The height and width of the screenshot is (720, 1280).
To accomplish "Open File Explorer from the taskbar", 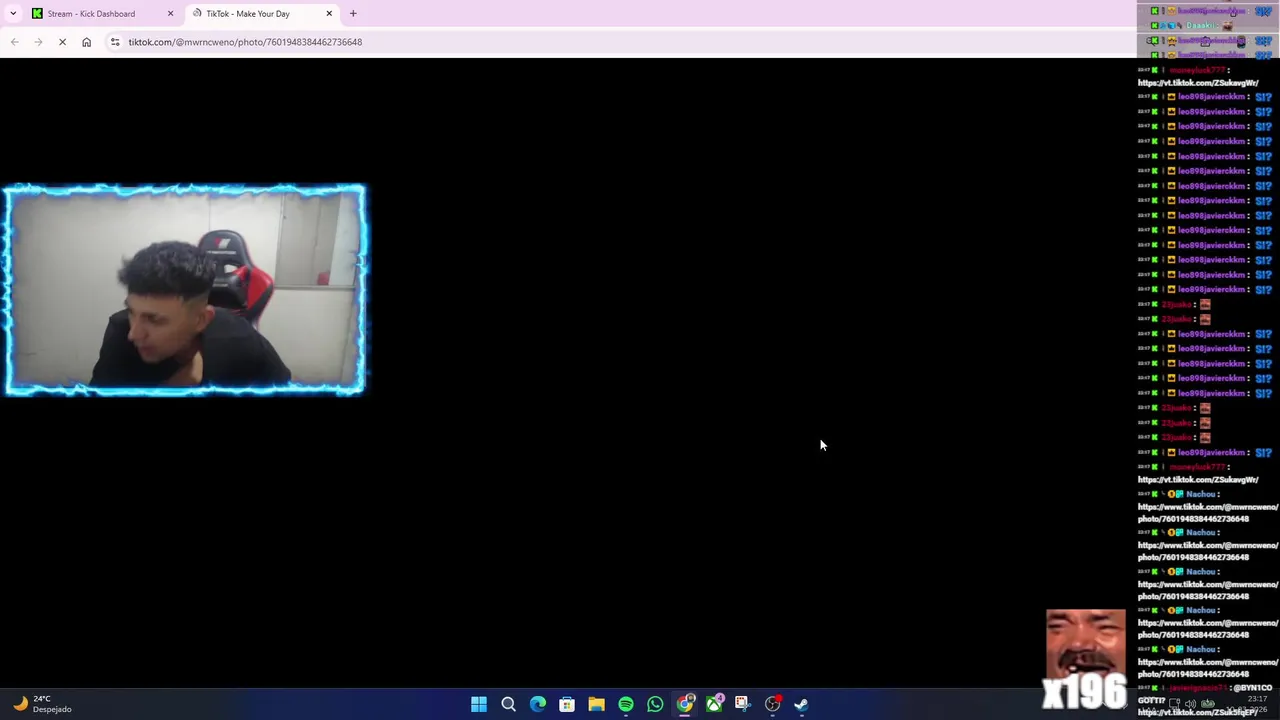I will [x=596, y=704].
